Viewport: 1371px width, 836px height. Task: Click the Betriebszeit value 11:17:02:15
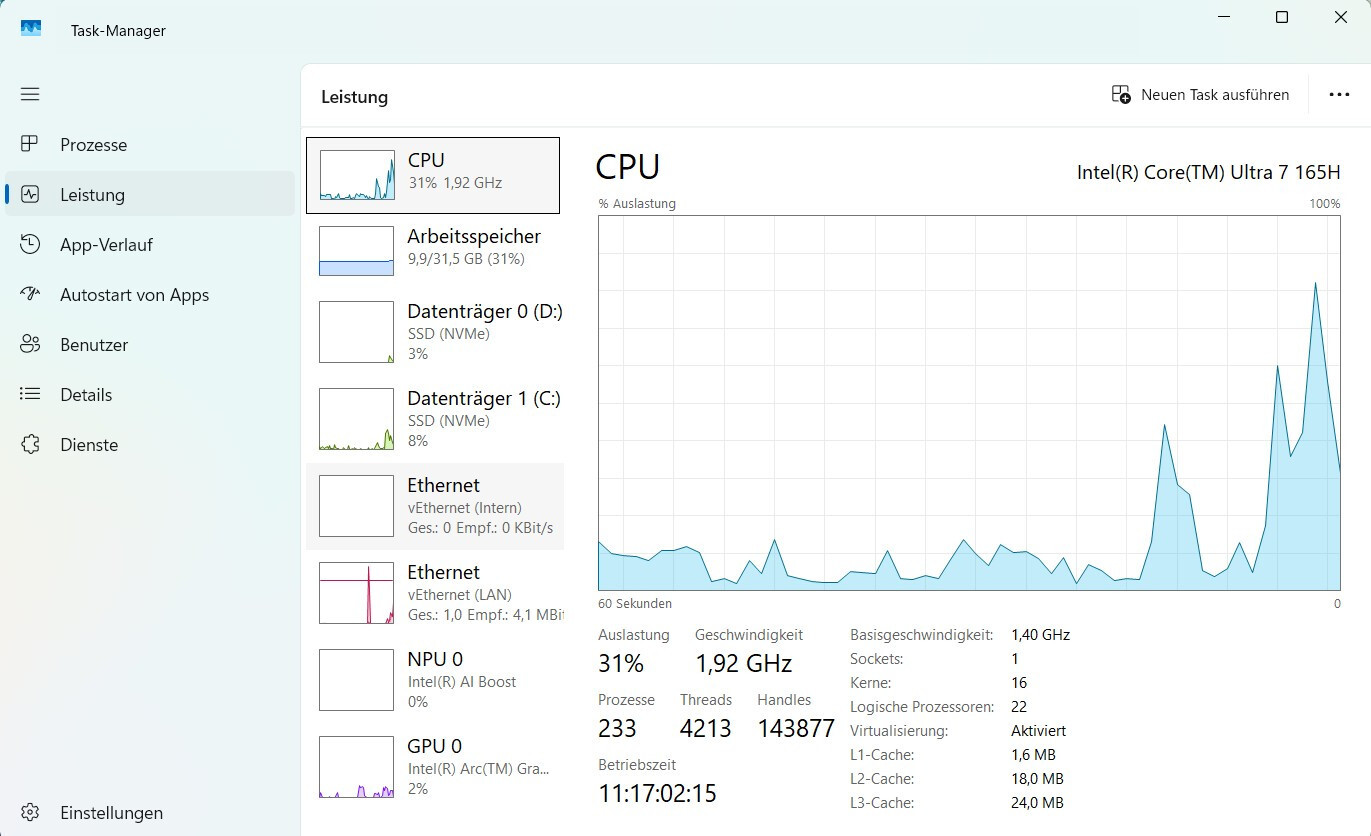point(658,794)
